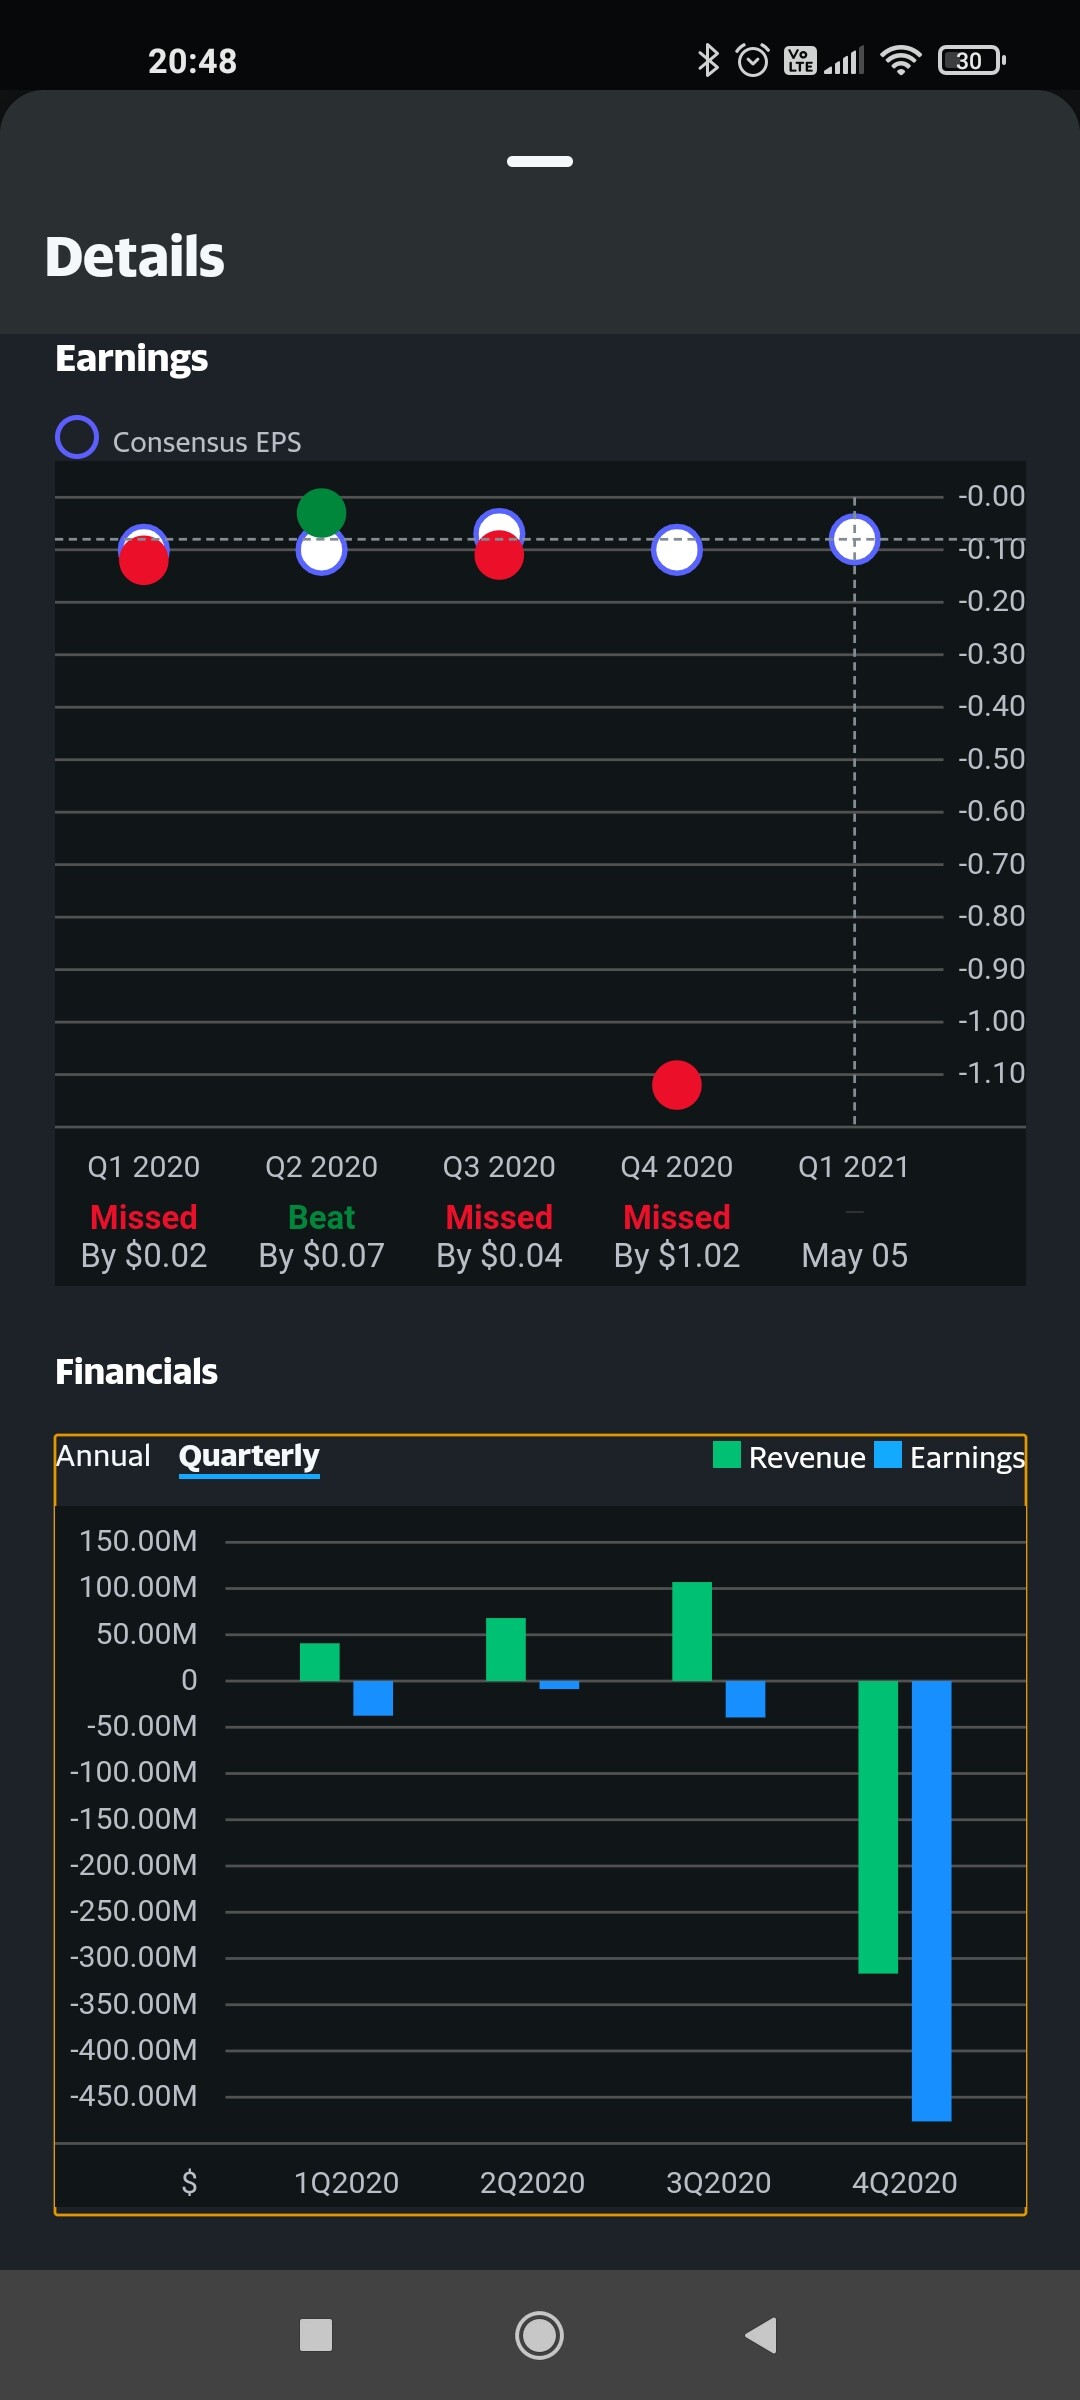Screen dimensions: 1080x2400
Task: Open recent apps with square button
Action: [316, 2336]
